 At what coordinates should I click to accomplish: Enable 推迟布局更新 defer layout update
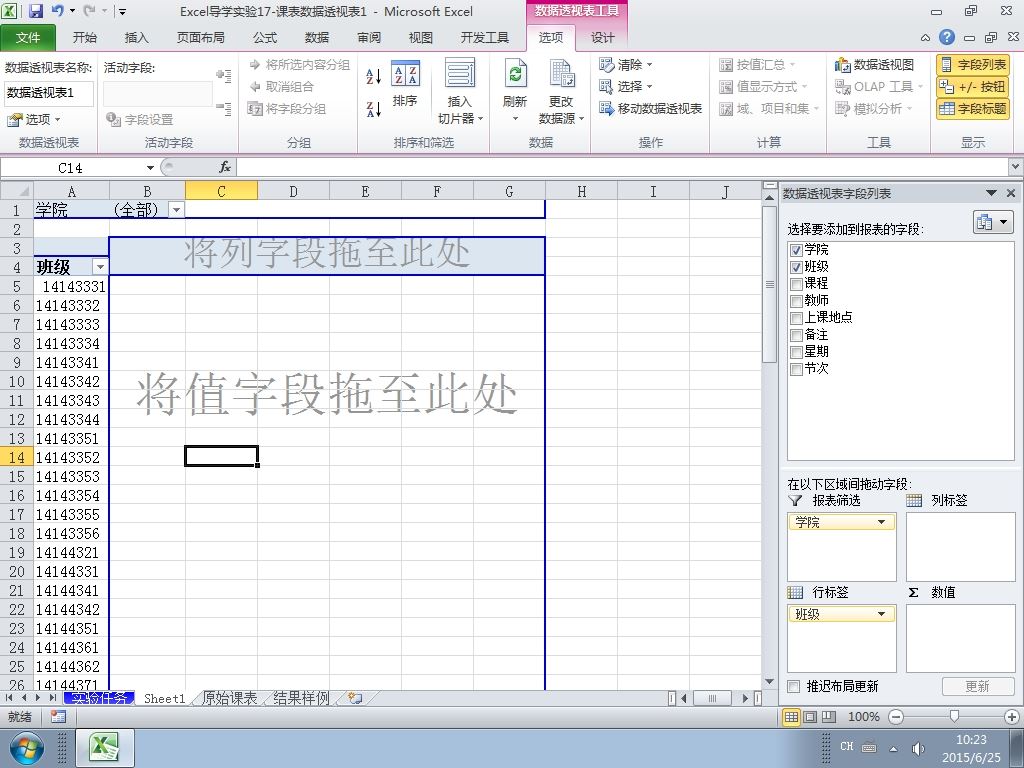(x=793, y=686)
